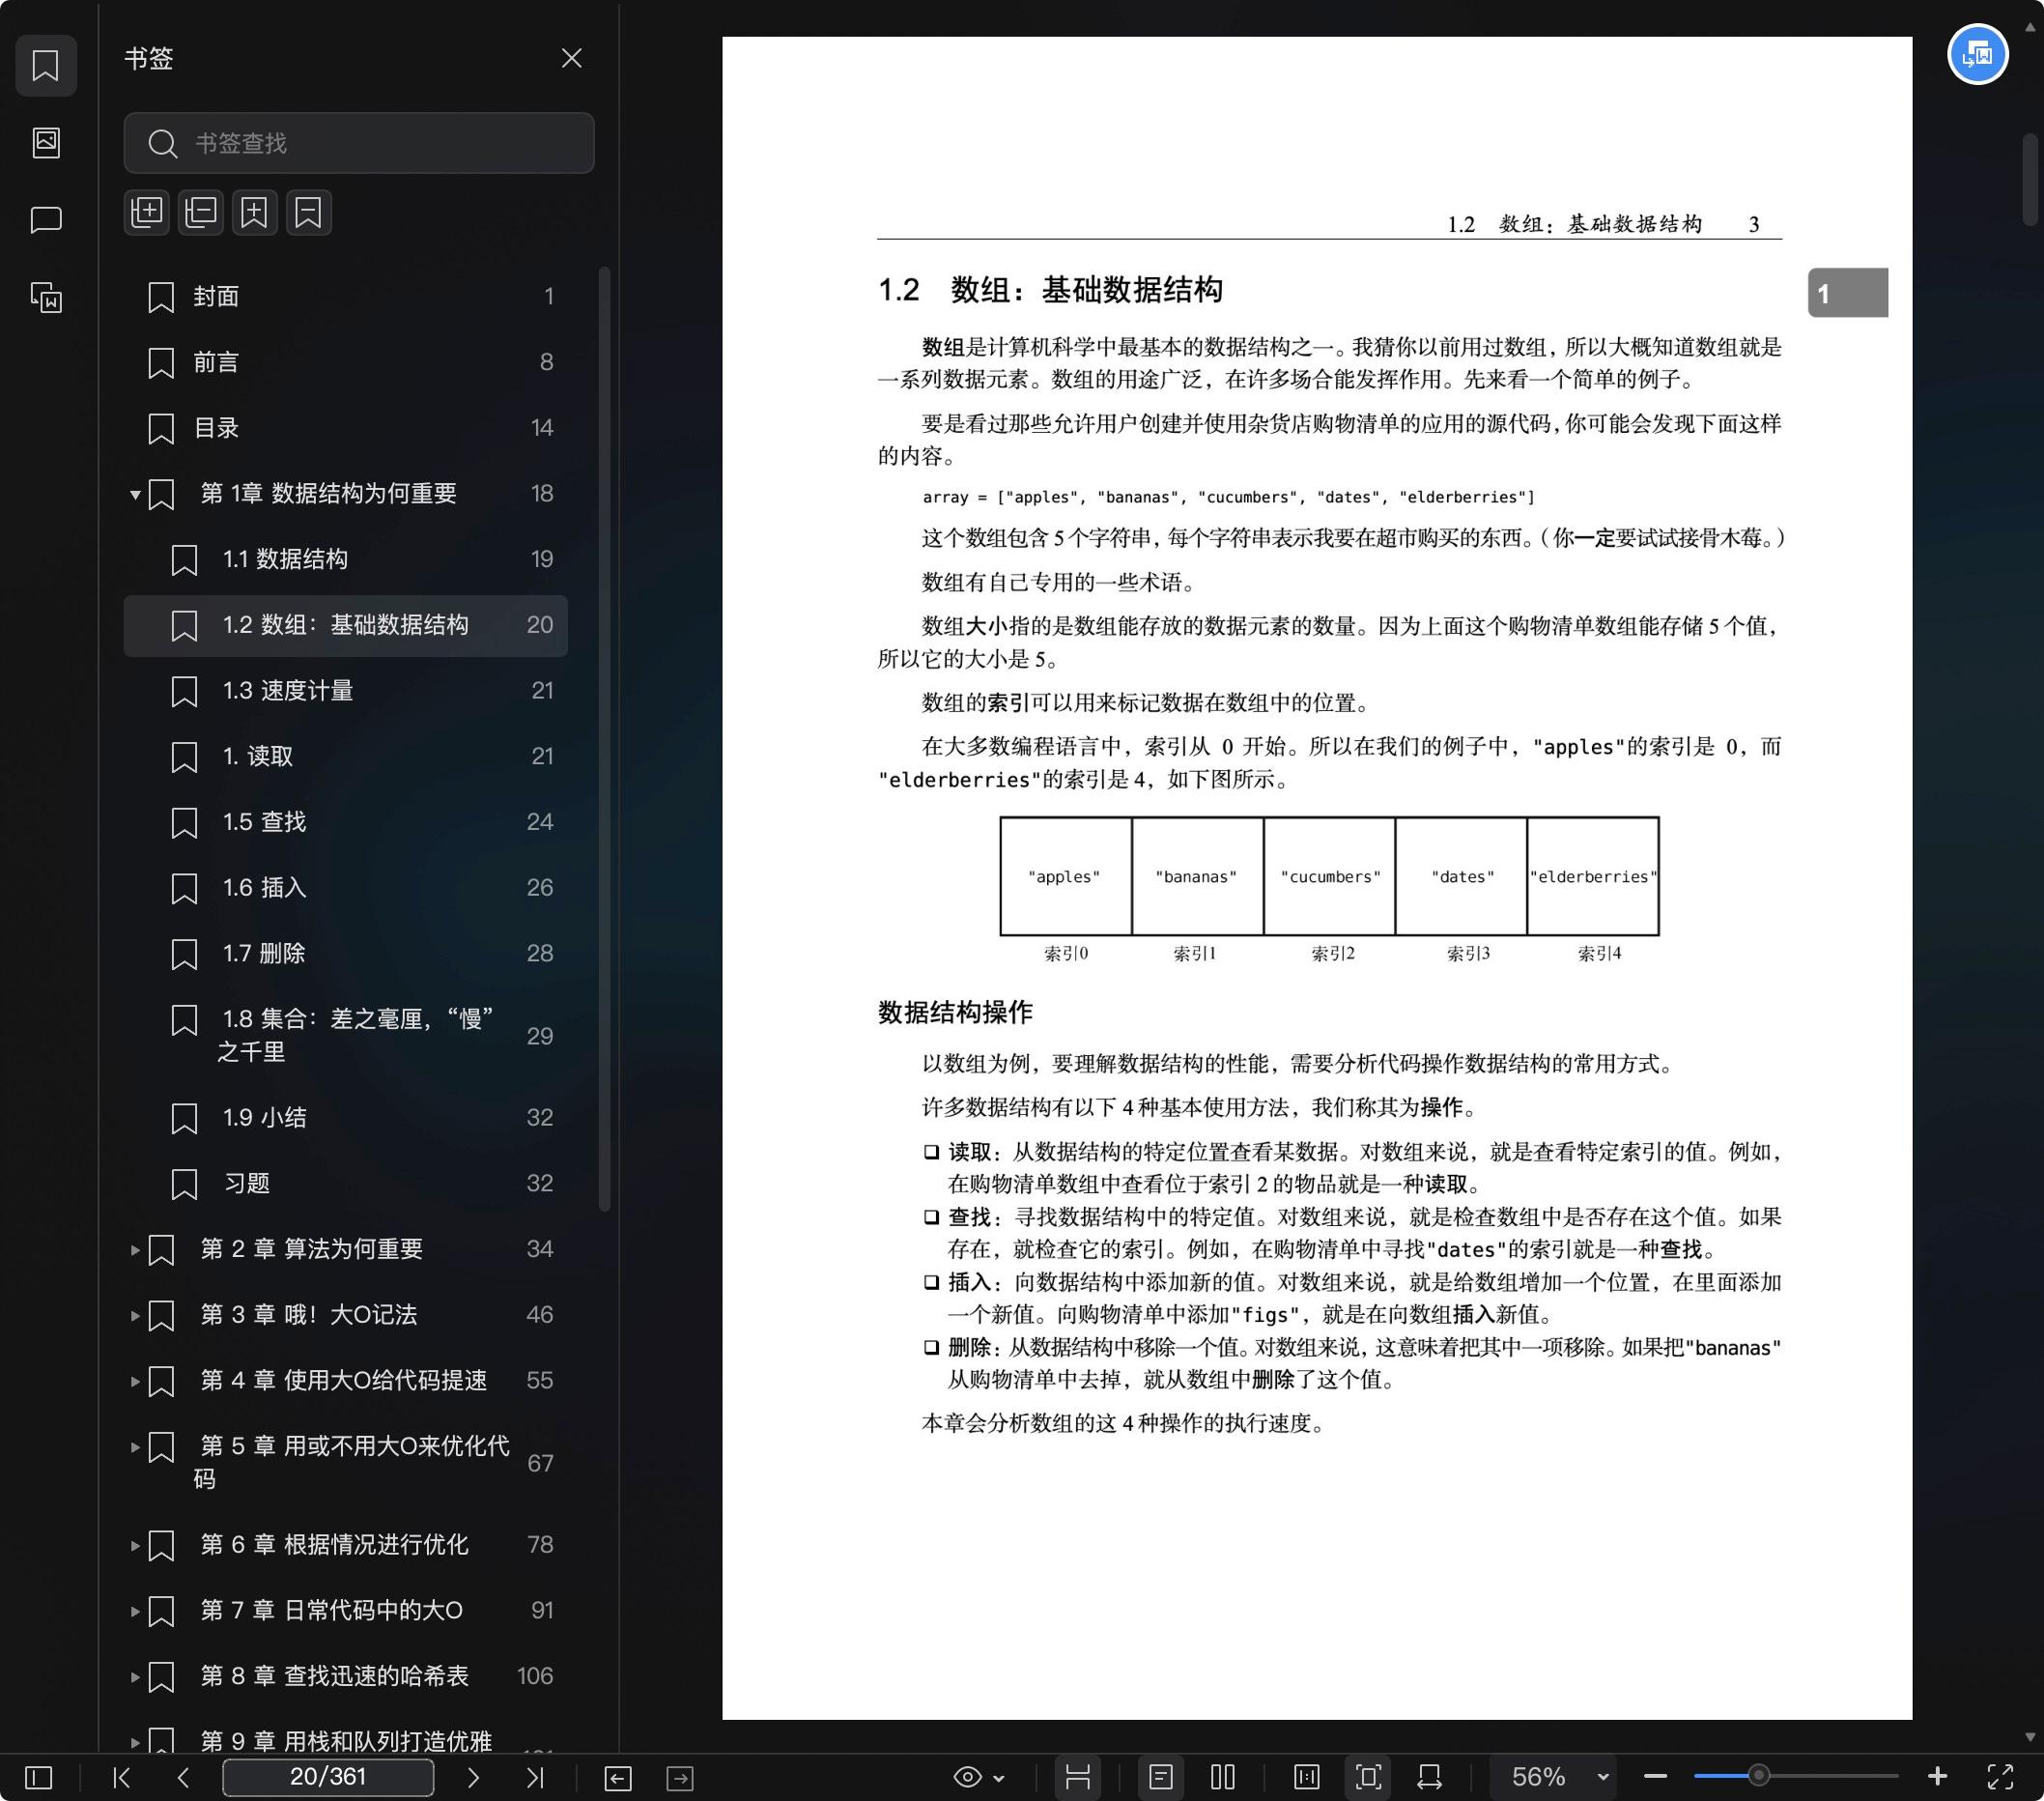The image size is (2044, 1801).
Task: Expand 第 7 章 日常代码中的大O bookmark
Action: [x=135, y=1612]
